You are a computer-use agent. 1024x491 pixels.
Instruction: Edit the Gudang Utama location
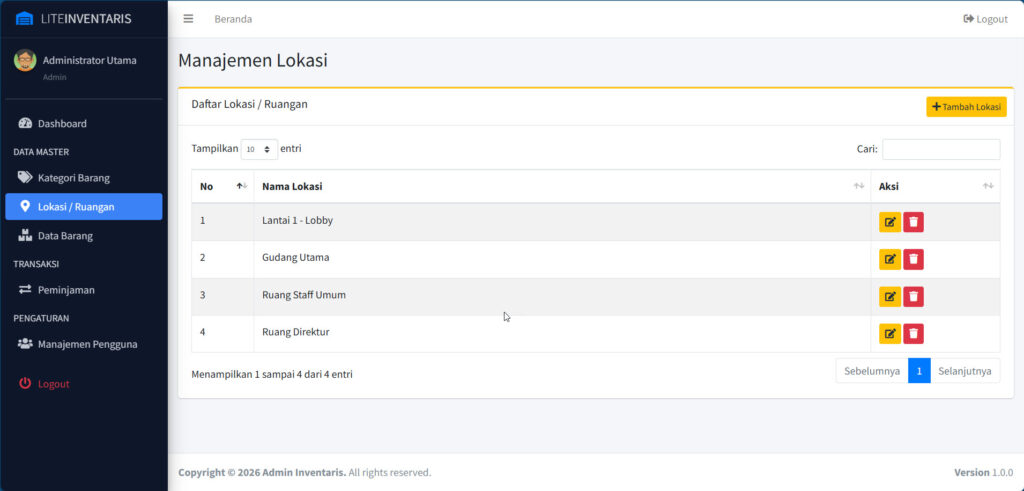click(889, 260)
